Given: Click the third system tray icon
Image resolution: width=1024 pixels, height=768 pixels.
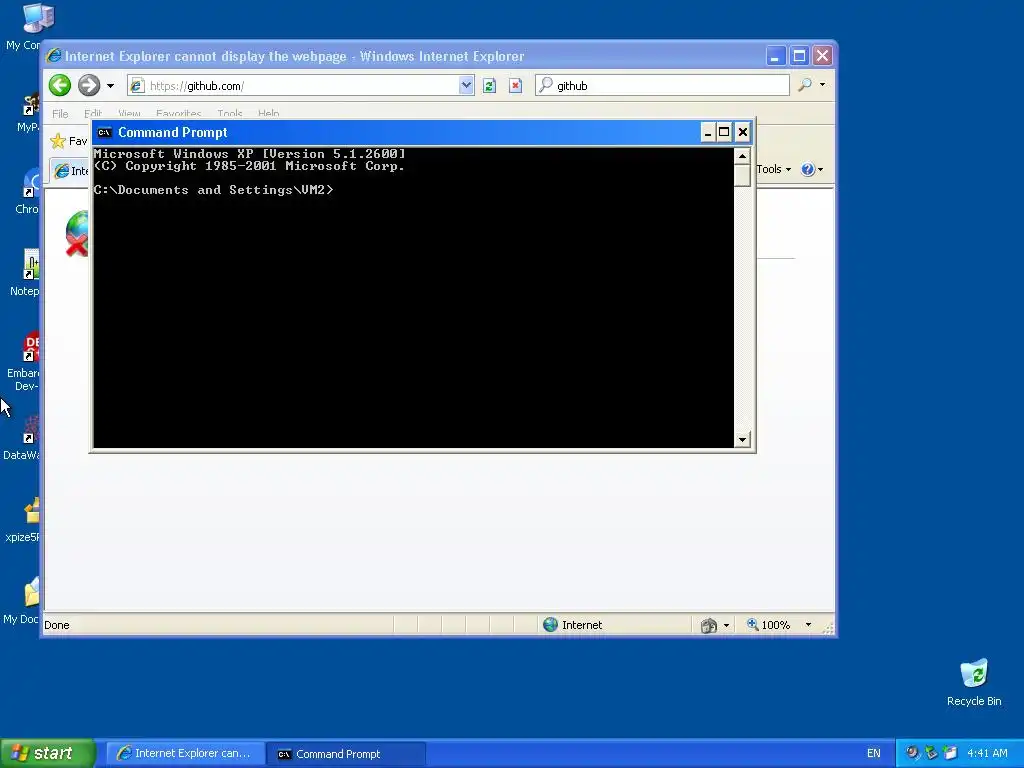Looking at the screenshot, I should [950, 753].
